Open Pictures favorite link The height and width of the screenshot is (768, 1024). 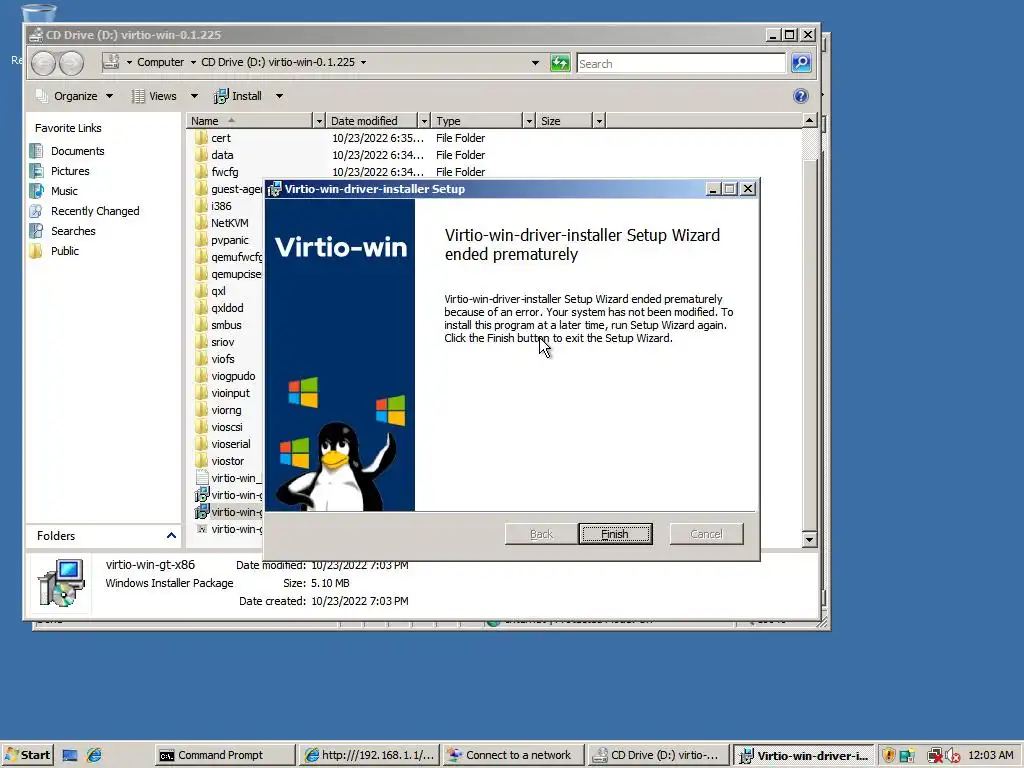pyautogui.click(x=70, y=171)
